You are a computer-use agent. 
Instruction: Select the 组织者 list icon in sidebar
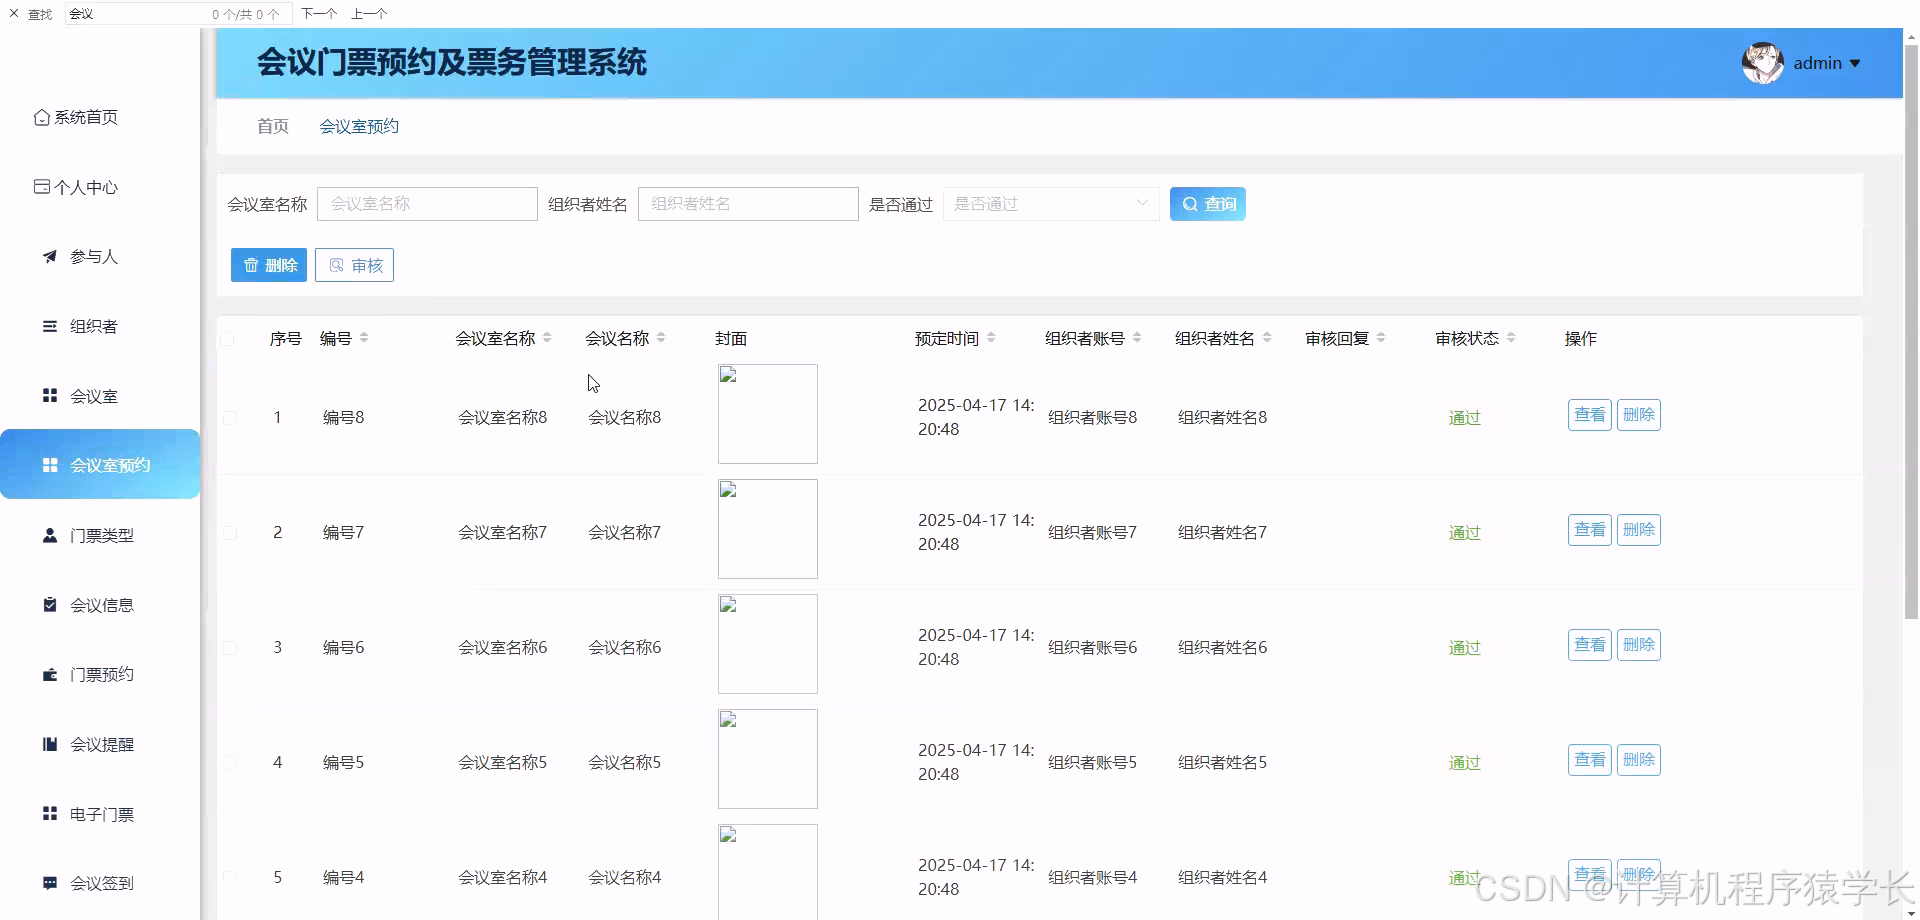tap(49, 326)
